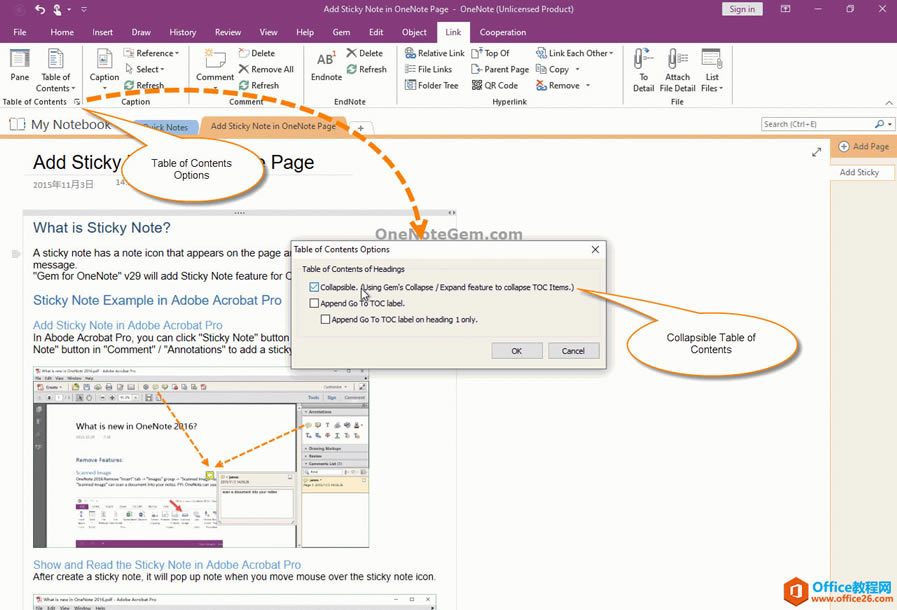Click the Acrobat screenshot image in note
This screenshot has width=897, height=610.
[201, 457]
